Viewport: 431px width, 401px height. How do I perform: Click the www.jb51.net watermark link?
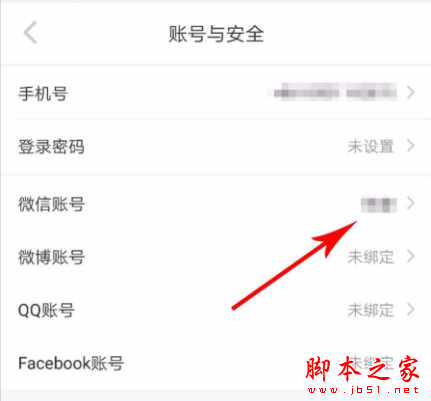363,390
